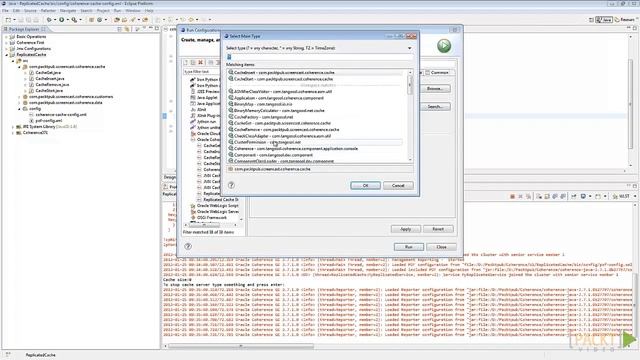Select OSGi Framework configuration type

coord(209,218)
